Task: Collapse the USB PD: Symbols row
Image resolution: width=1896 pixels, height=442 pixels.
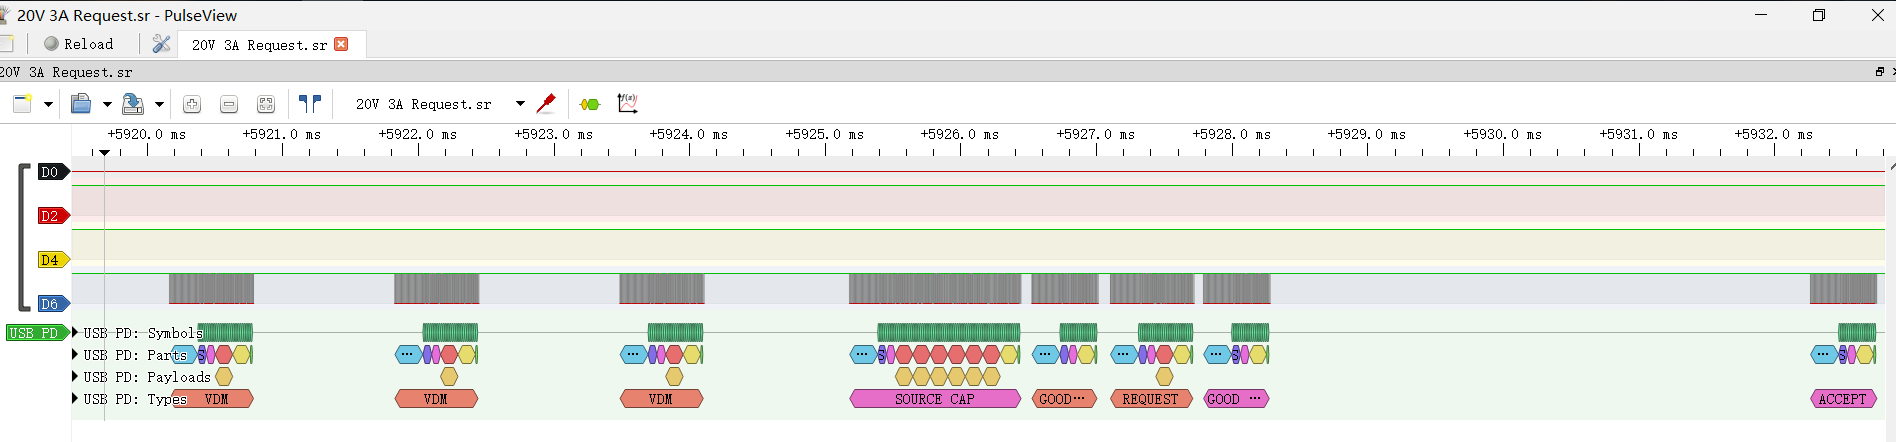Action: point(75,333)
